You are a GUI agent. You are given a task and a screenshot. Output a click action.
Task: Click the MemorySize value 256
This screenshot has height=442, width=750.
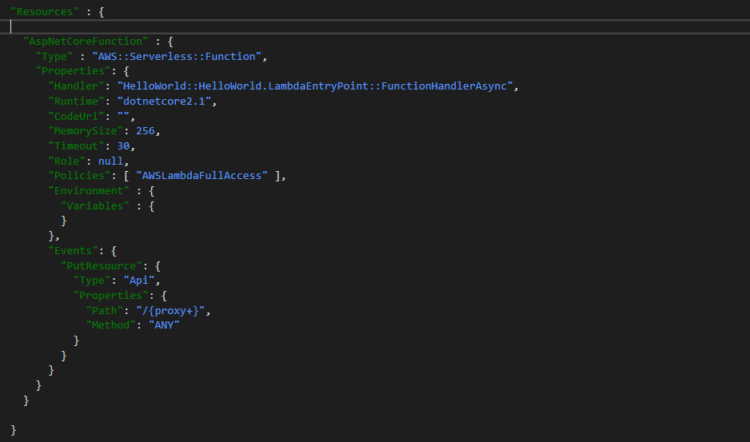point(145,131)
